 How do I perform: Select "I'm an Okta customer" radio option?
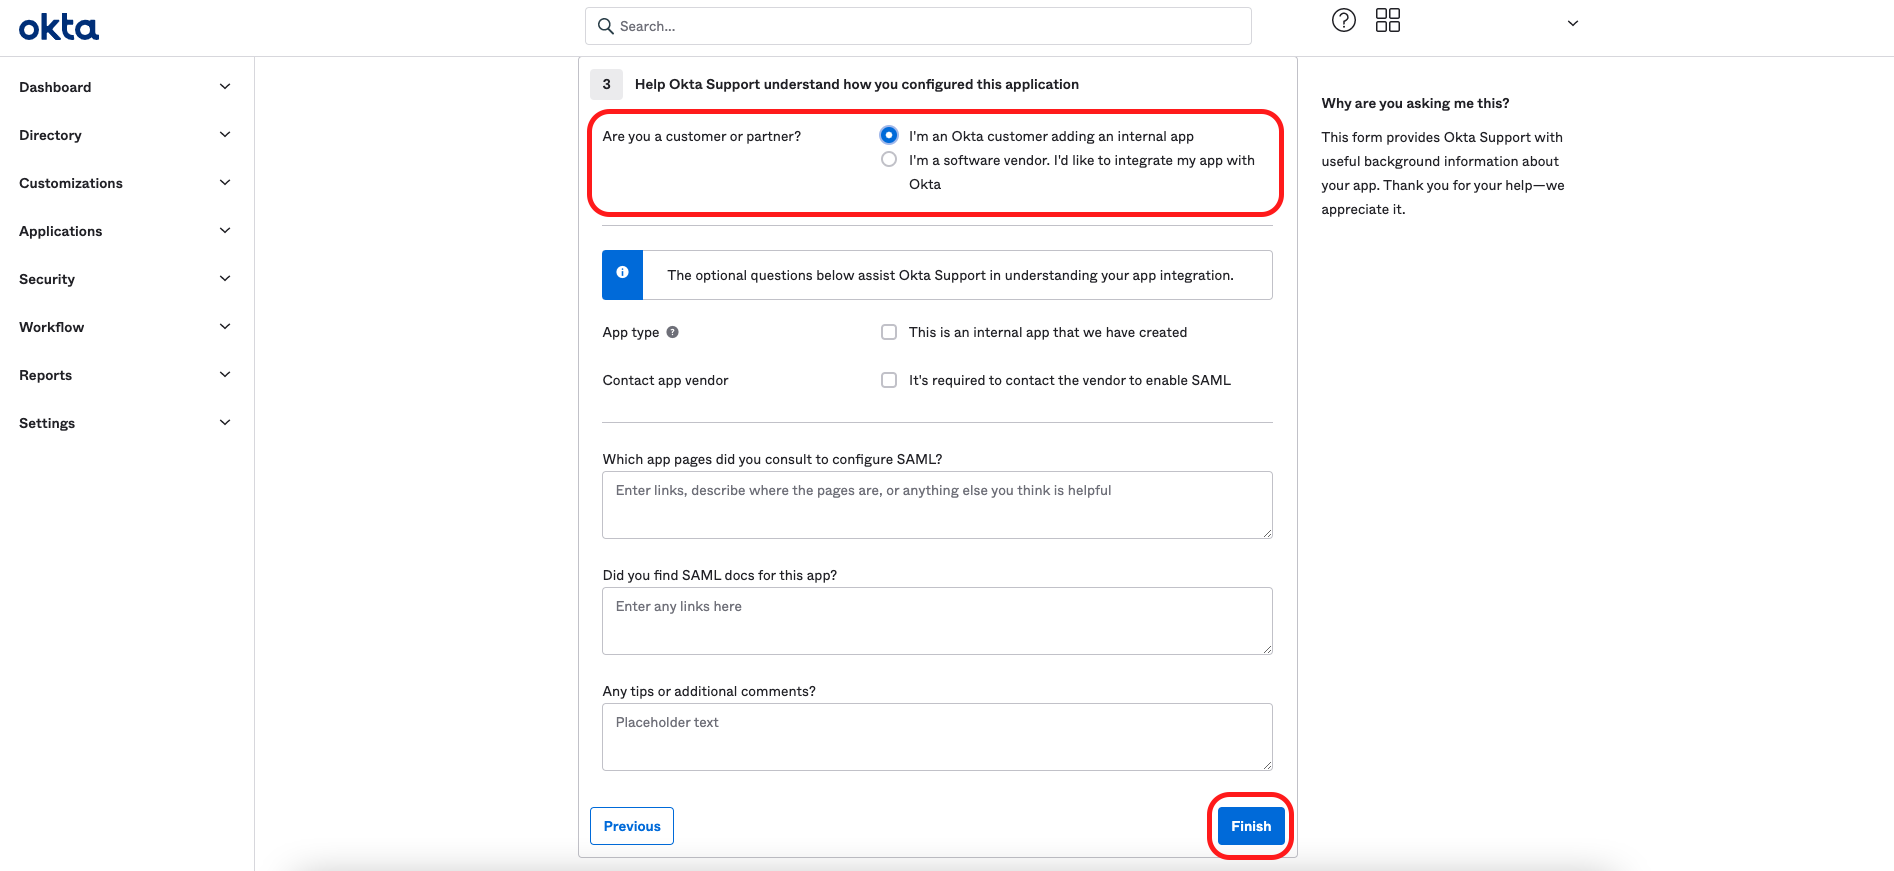pos(888,135)
